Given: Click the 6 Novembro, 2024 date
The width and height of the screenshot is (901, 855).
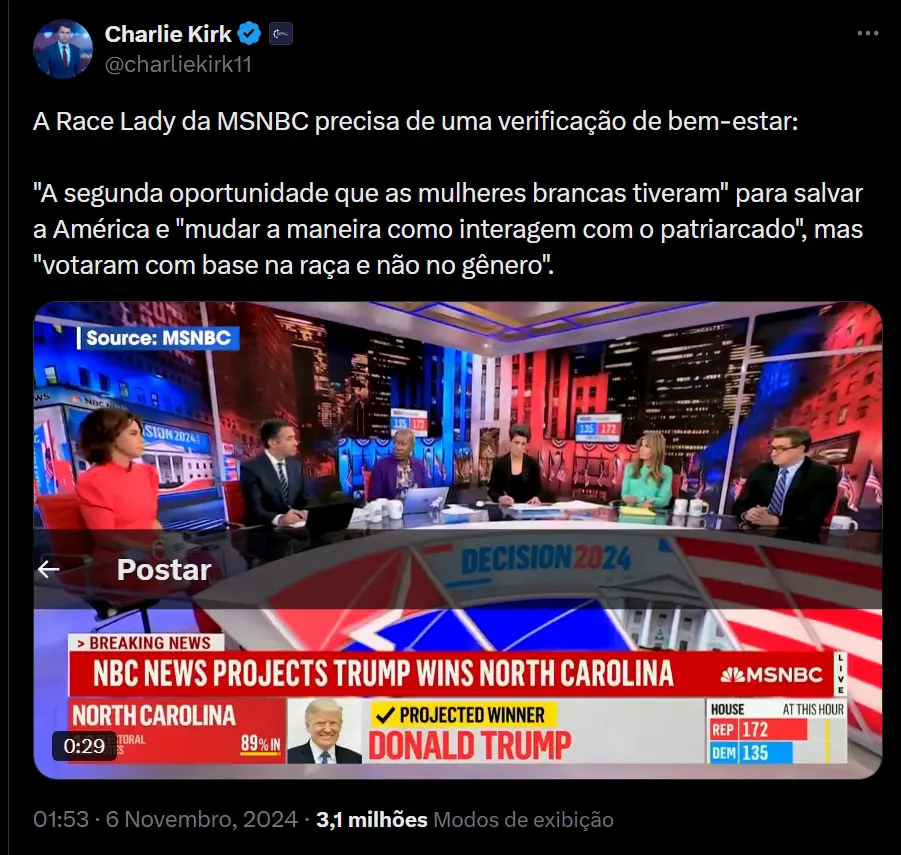Looking at the screenshot, I should (202, 819).
